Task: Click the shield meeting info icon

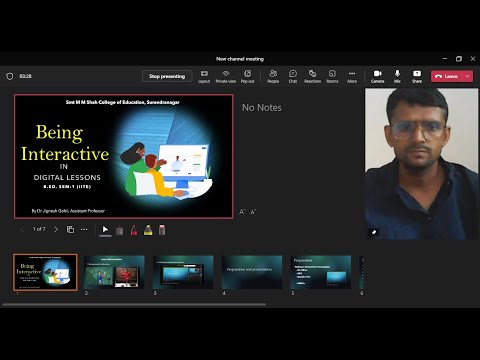Action: [x=10, y=76]
